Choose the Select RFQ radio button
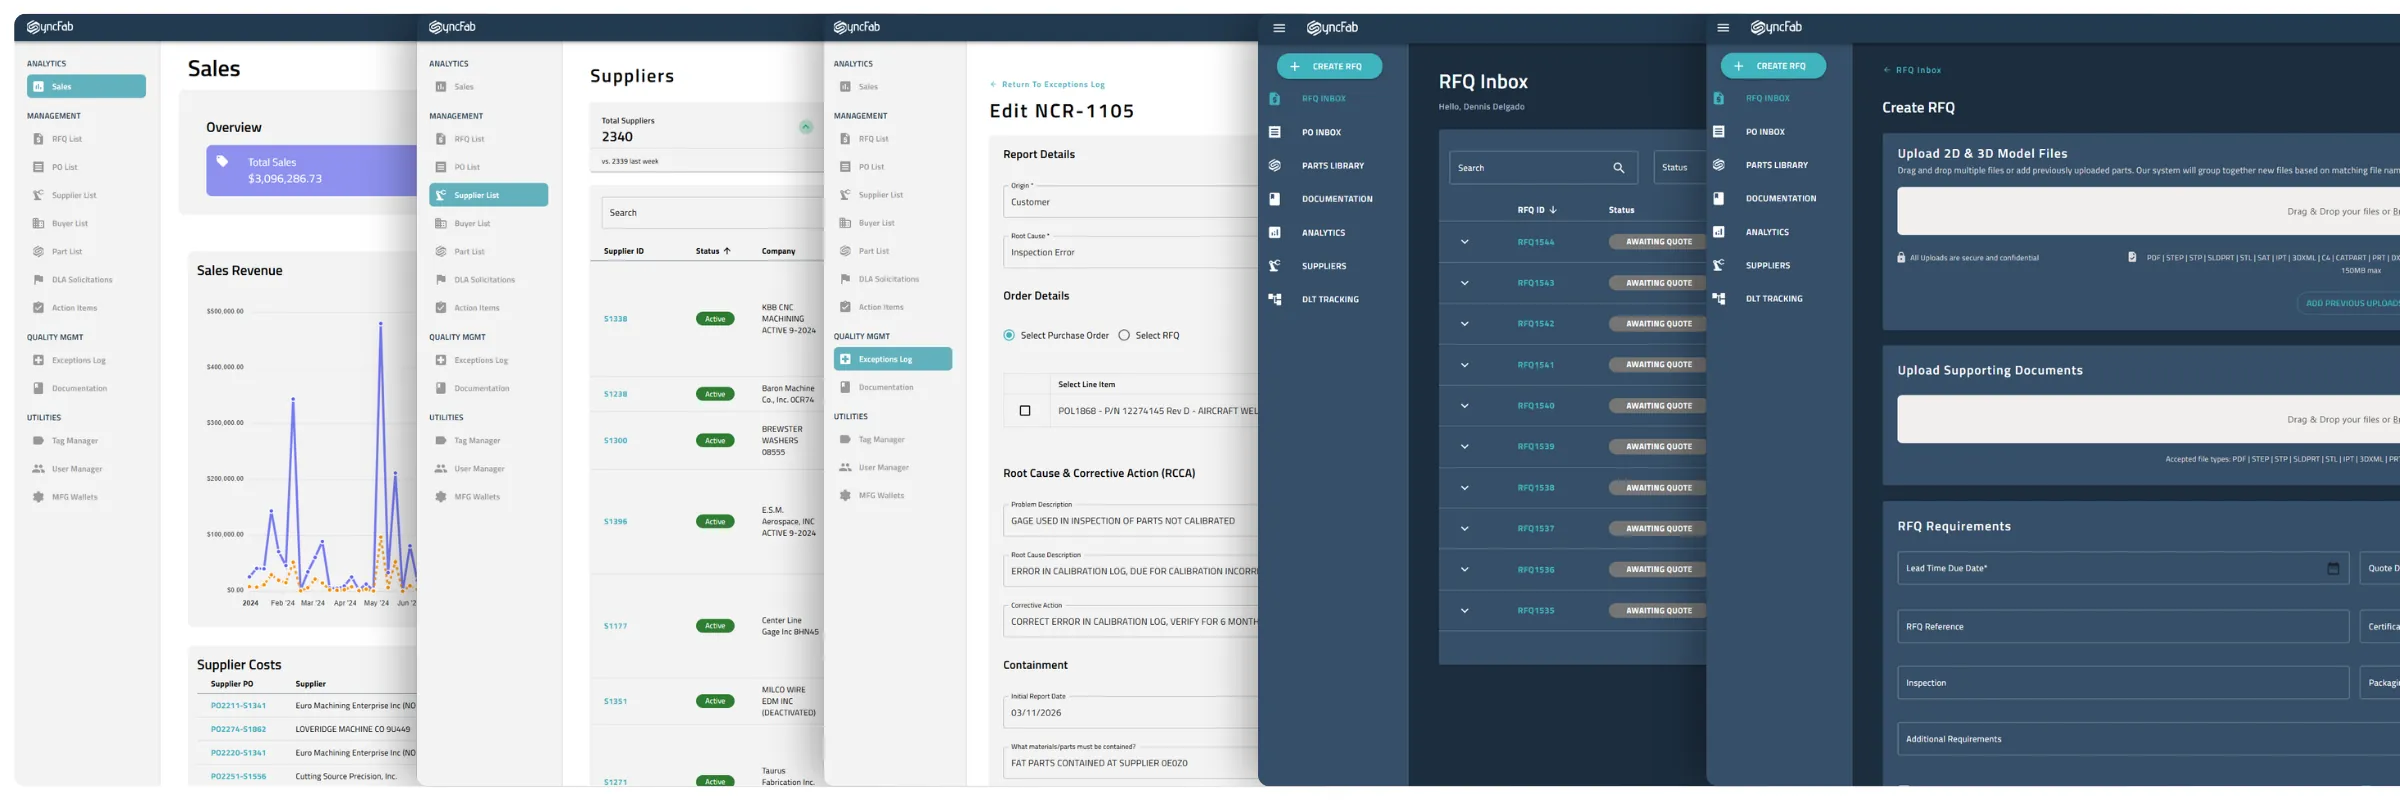The width and height of the screenshot is (2400, 800). [1124, 336]
